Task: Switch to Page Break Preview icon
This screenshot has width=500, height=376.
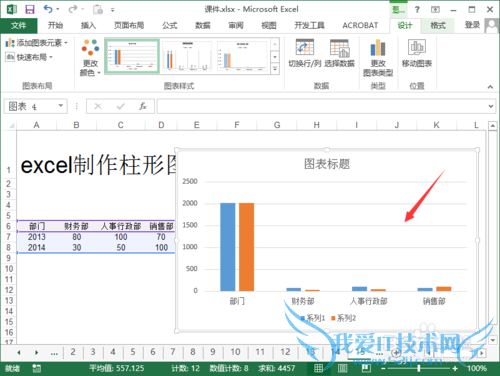Action: click(366, 368)
